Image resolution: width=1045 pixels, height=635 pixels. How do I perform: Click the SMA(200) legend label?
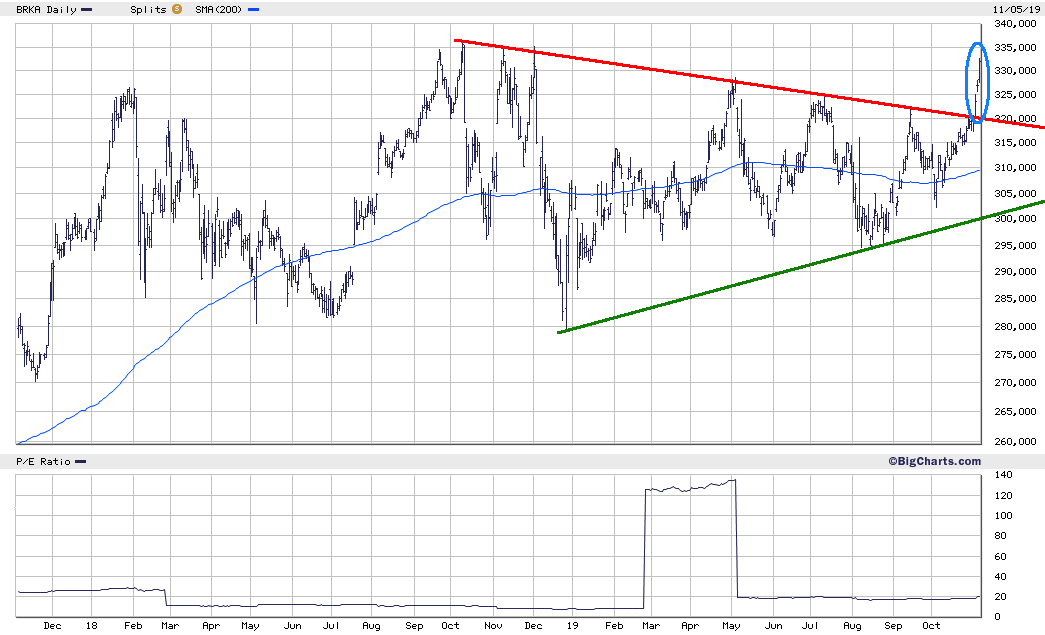click(219, 10)
